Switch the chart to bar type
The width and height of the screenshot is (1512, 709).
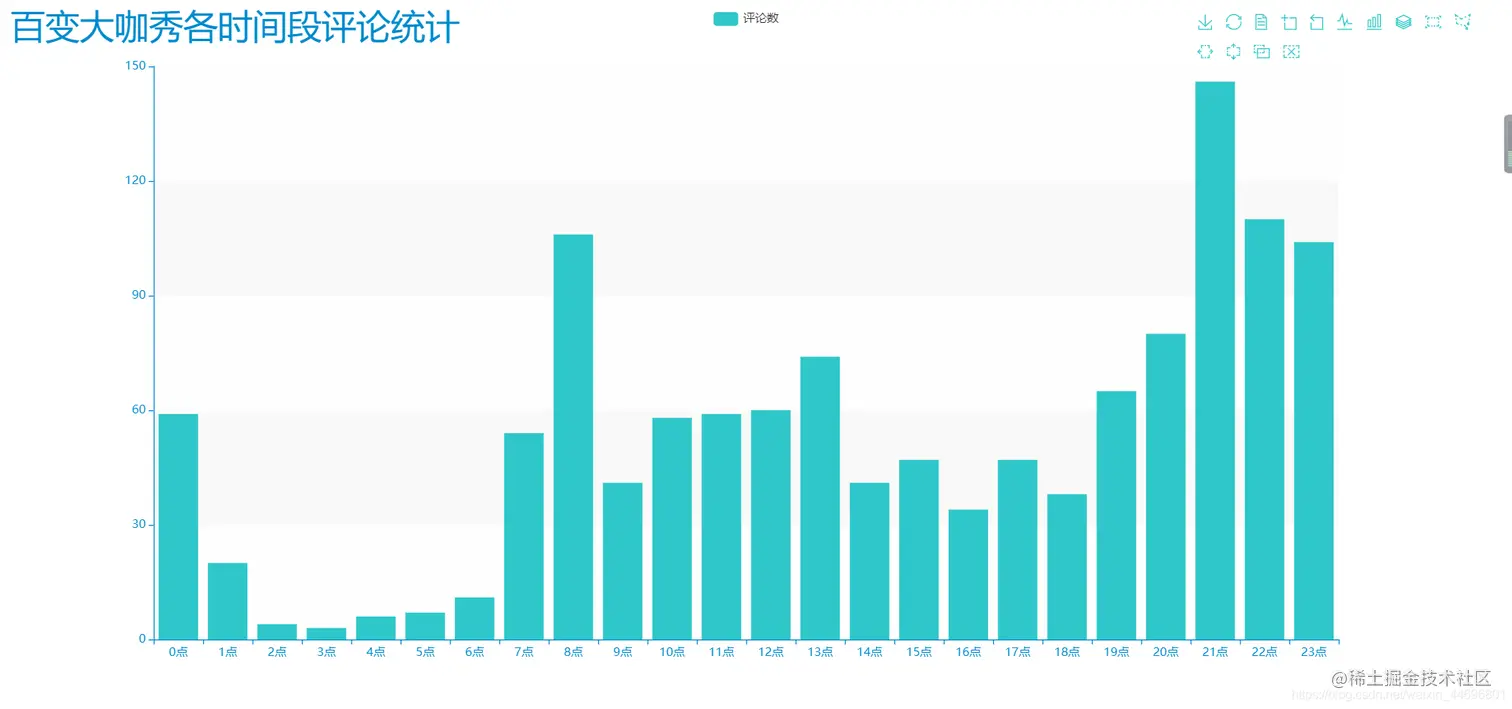1374,22
